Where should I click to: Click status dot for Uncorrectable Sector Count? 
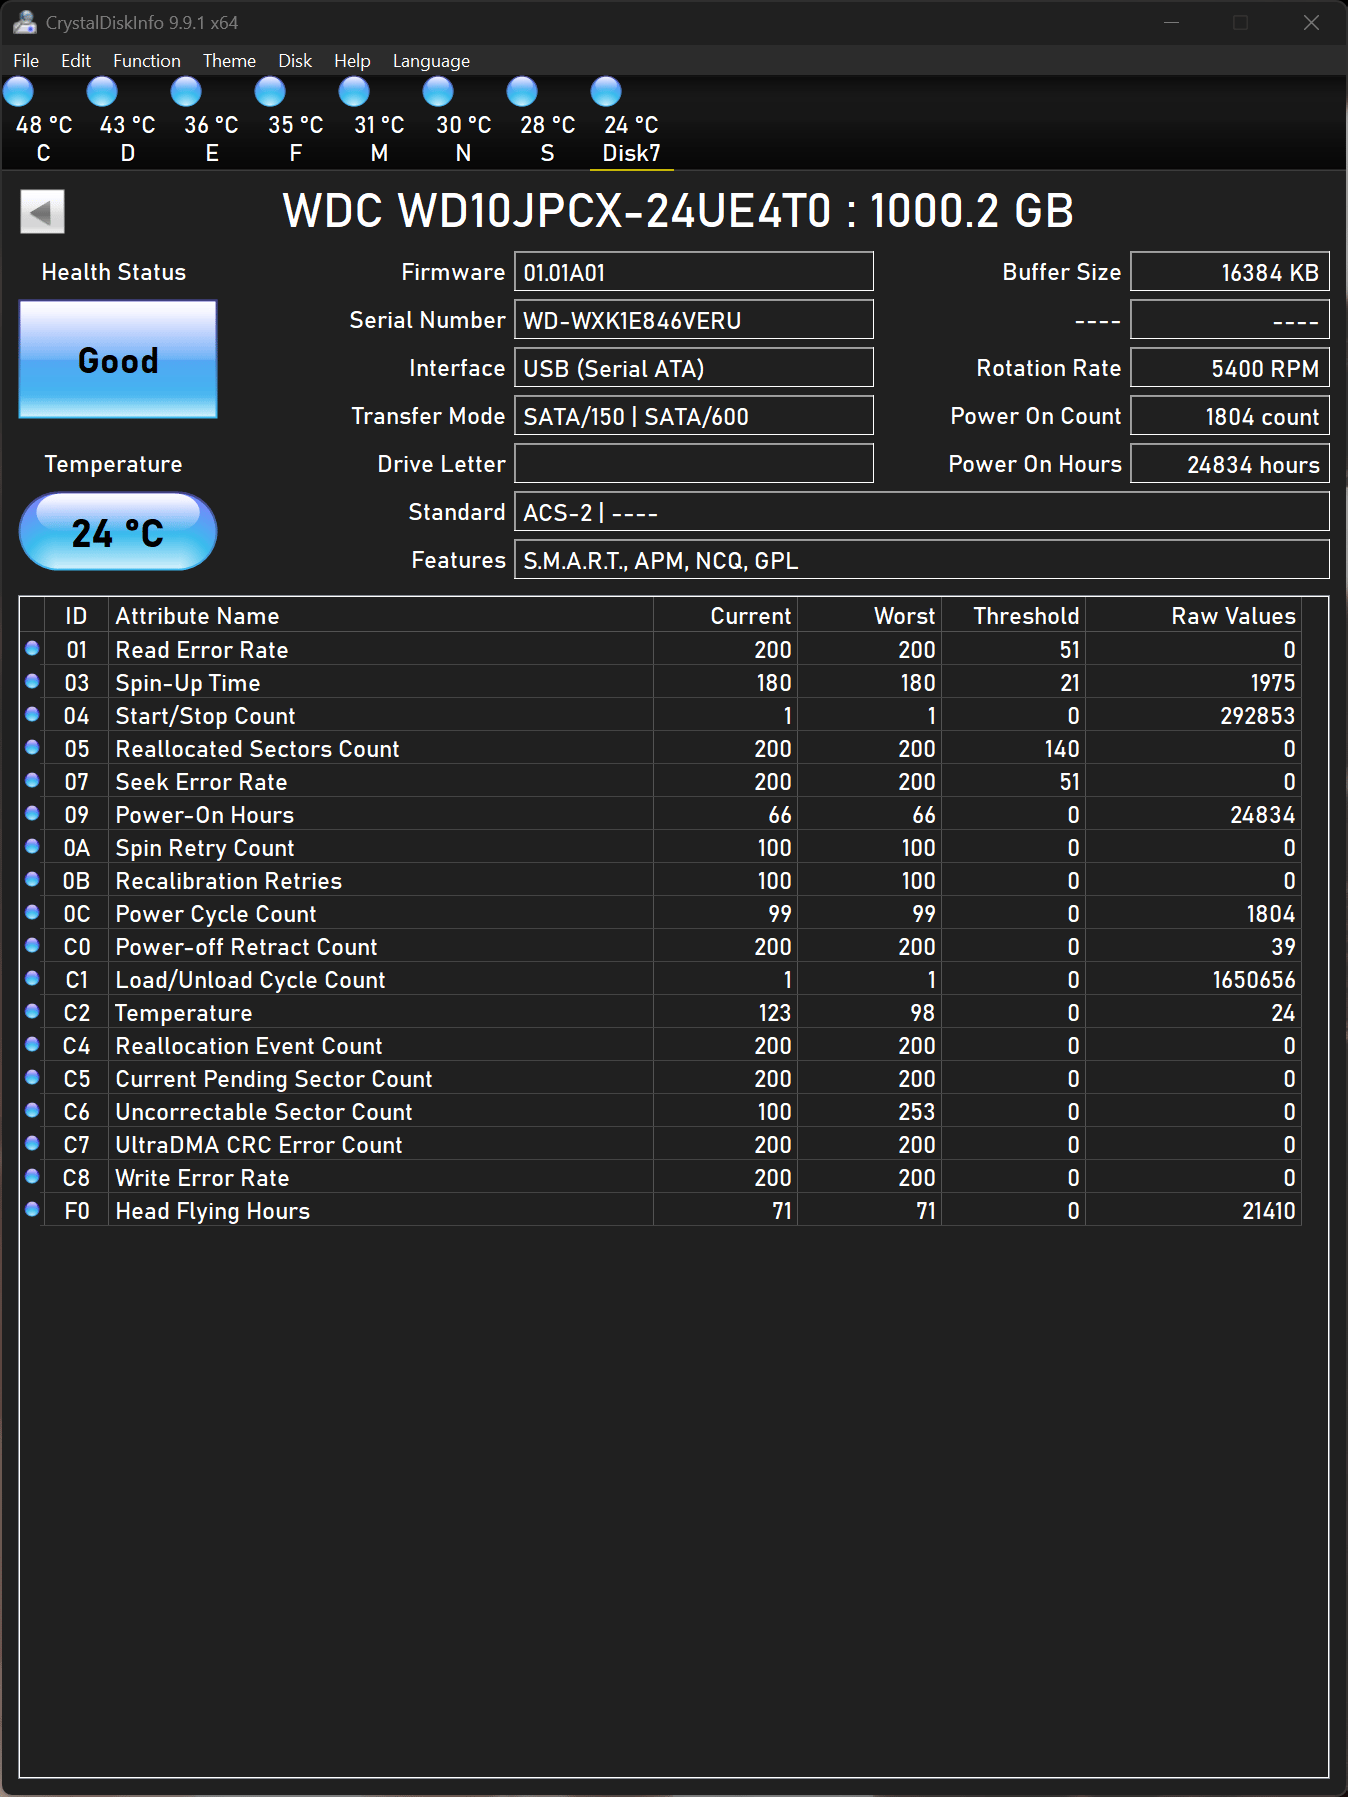point(32,1111)
